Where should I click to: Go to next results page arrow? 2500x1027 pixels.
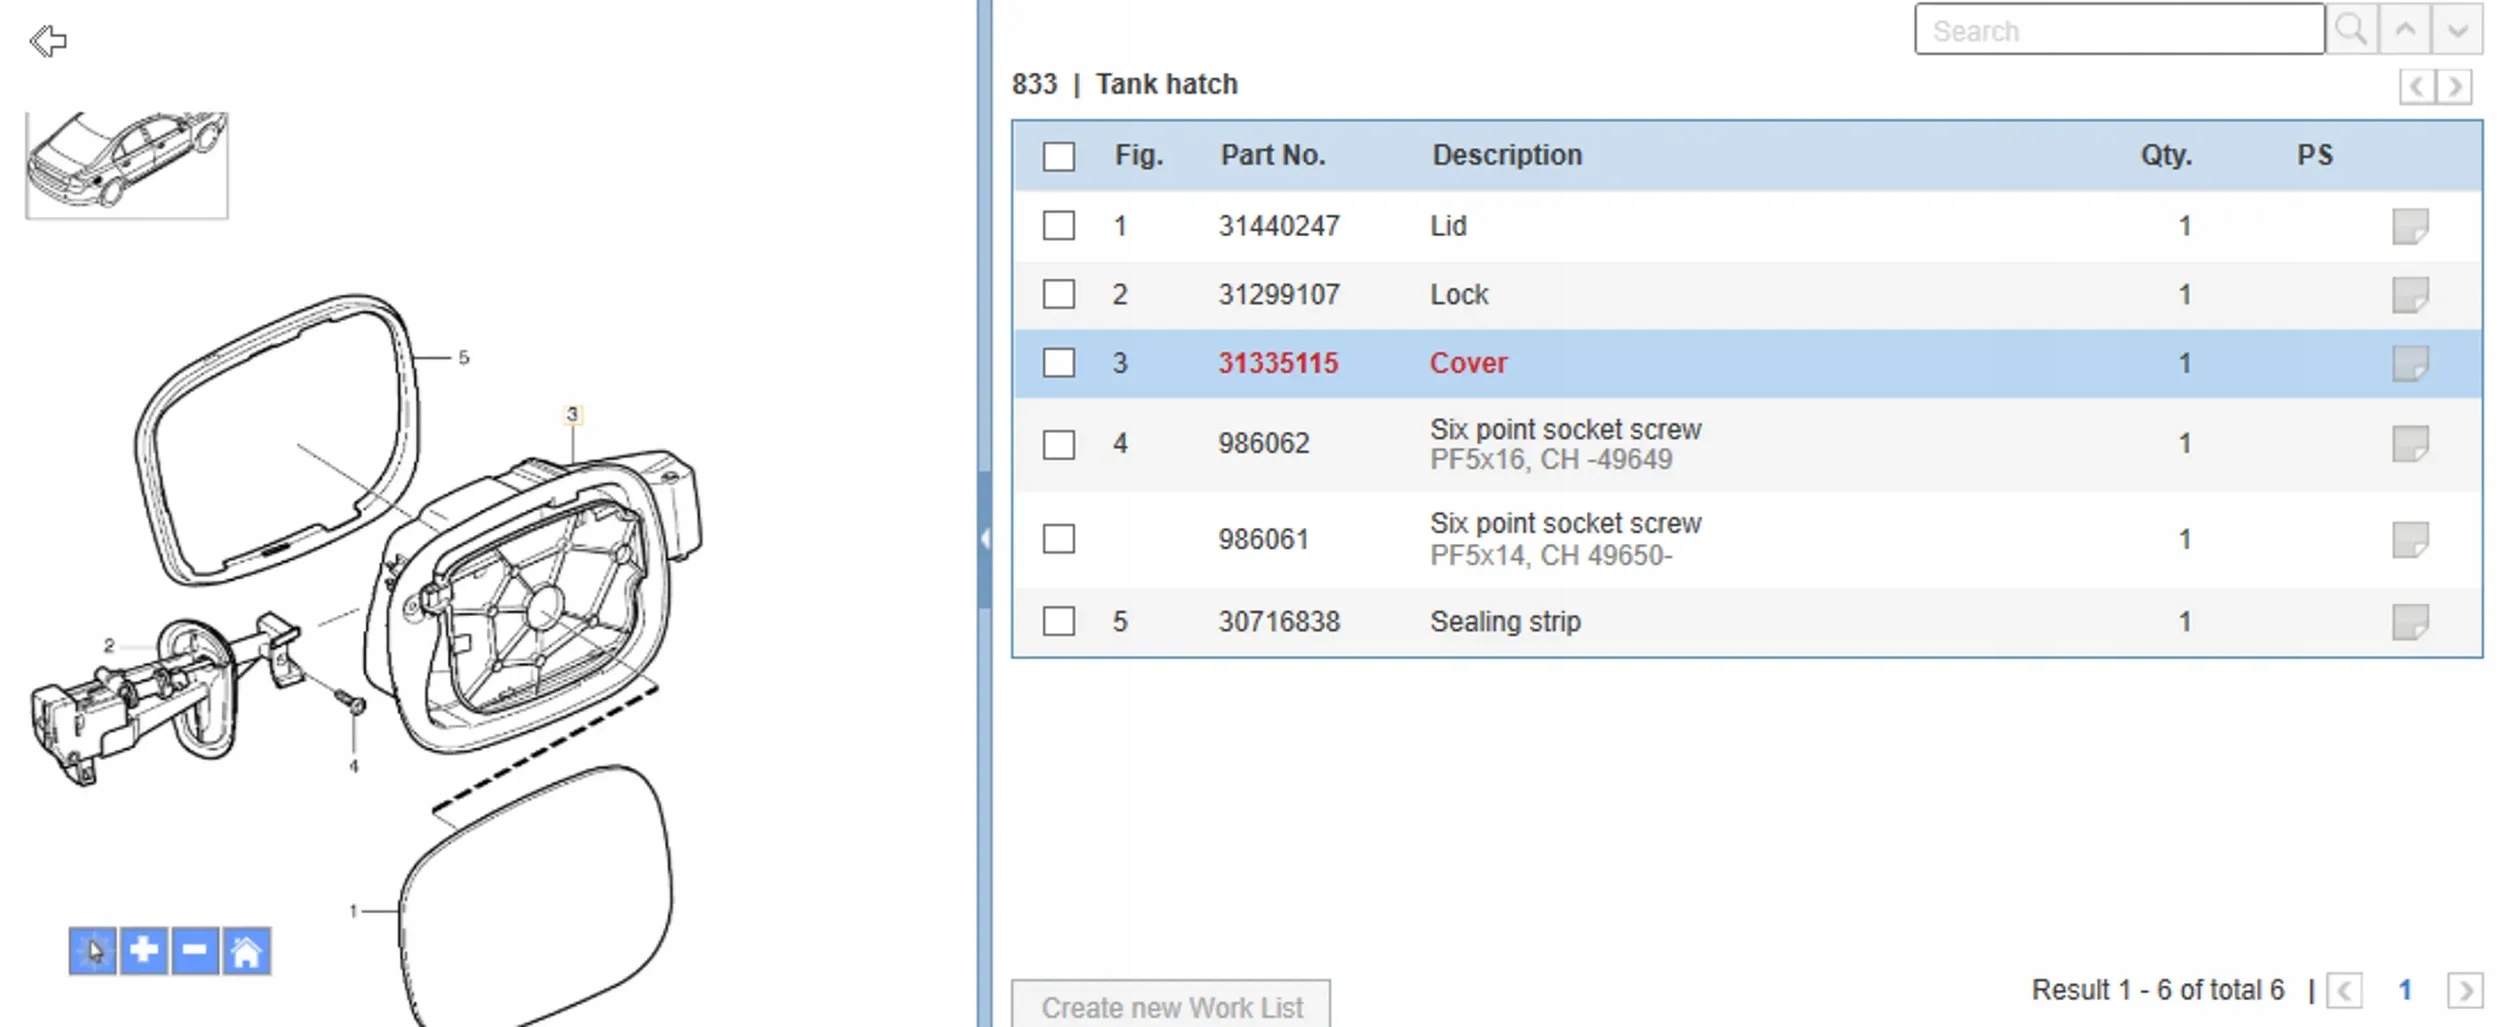pyautogui.click(x=2465, y=991)
